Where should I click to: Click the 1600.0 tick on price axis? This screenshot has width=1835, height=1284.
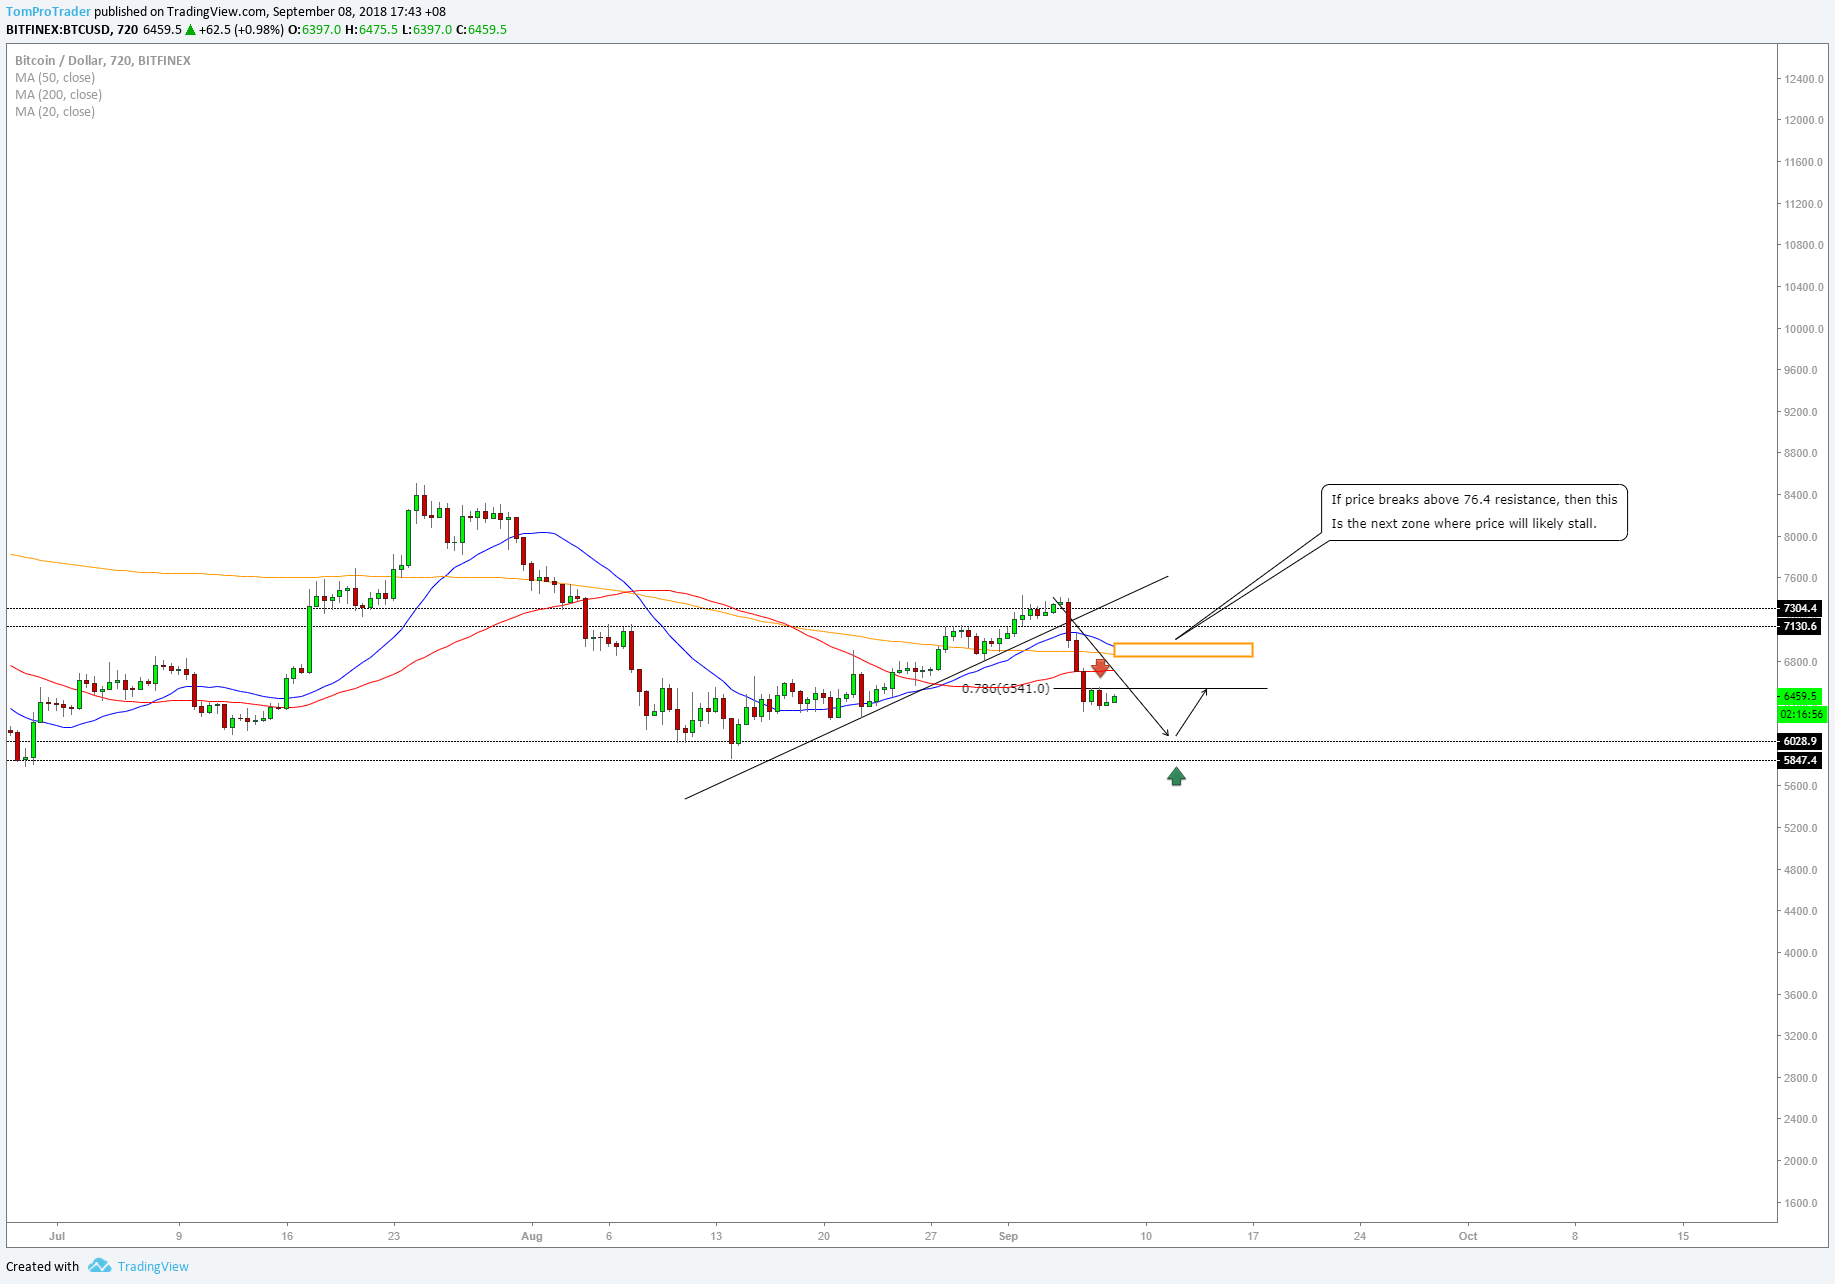tap(1801, 1203)
